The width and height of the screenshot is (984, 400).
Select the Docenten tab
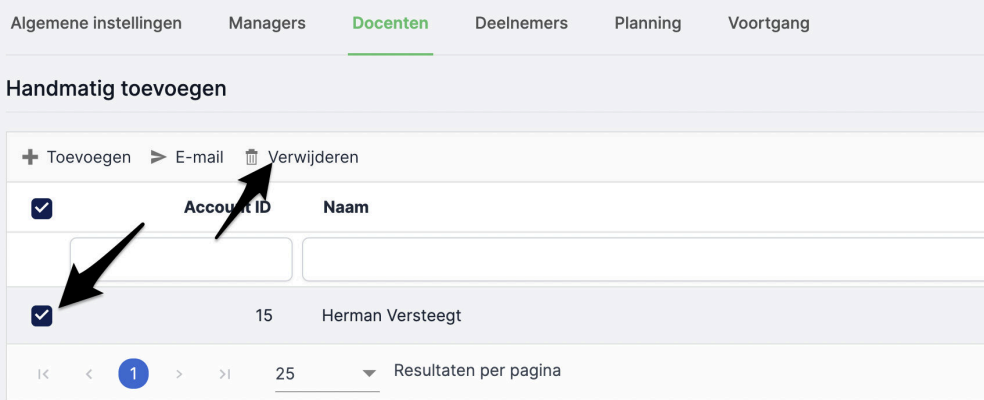(390, 23)
